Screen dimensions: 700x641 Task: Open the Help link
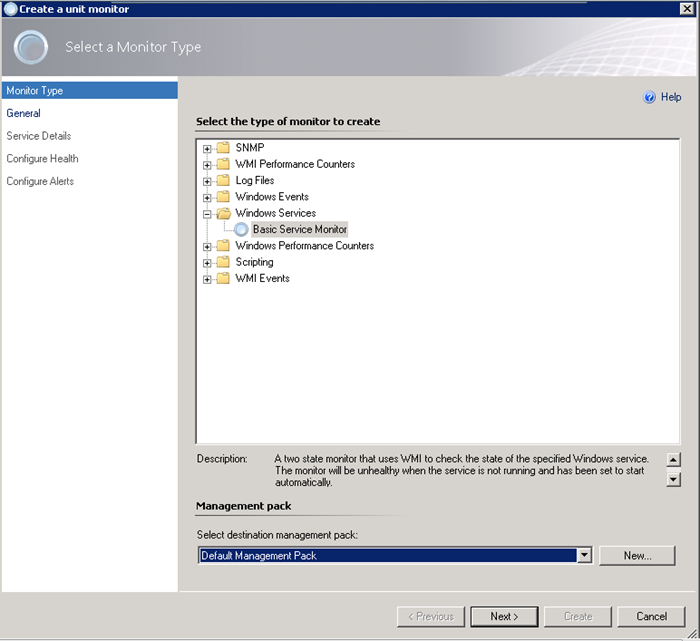tap(671, 97)
